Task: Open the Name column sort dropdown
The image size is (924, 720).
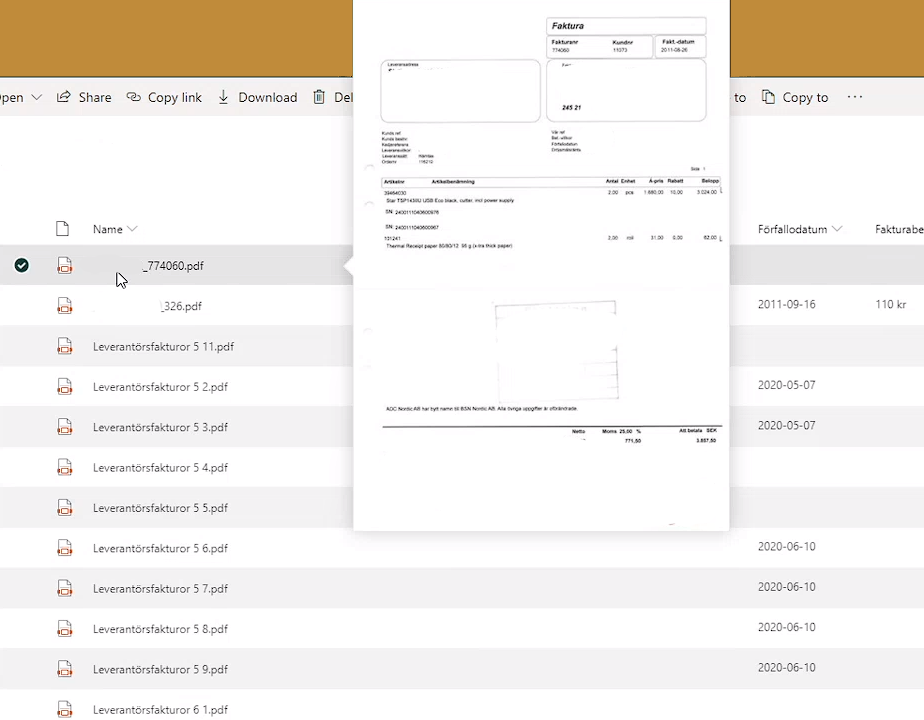Action: click(x=131, y=229)
